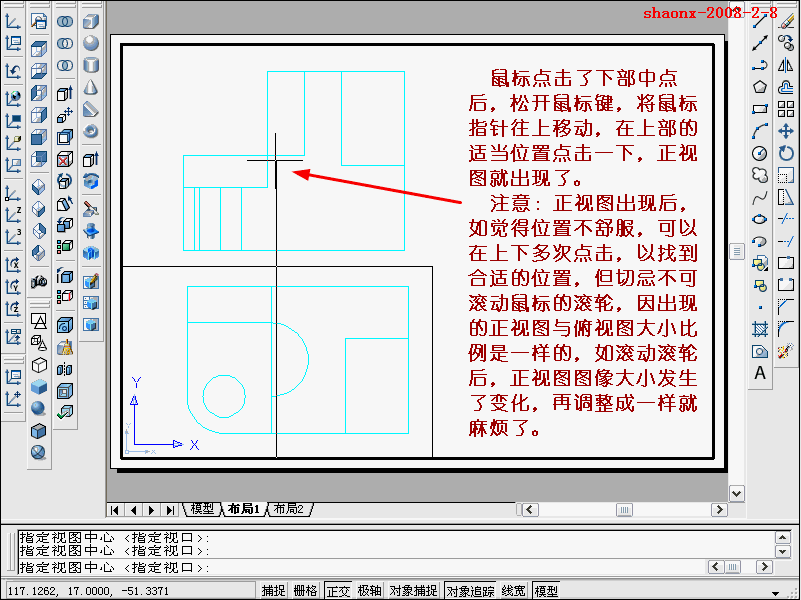Jump to the last layout tab

[170, 510]
